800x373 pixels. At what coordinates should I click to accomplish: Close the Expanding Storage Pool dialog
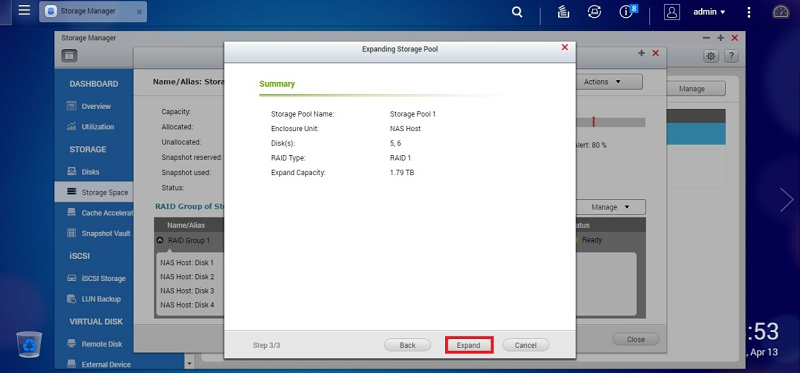coord(565,47)
